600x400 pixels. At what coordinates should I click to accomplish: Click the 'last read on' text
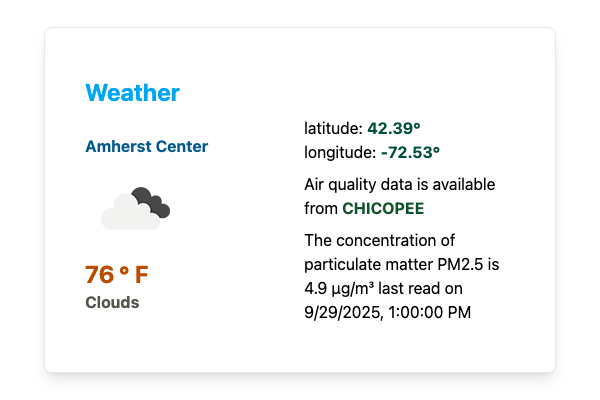click(424, 289)
